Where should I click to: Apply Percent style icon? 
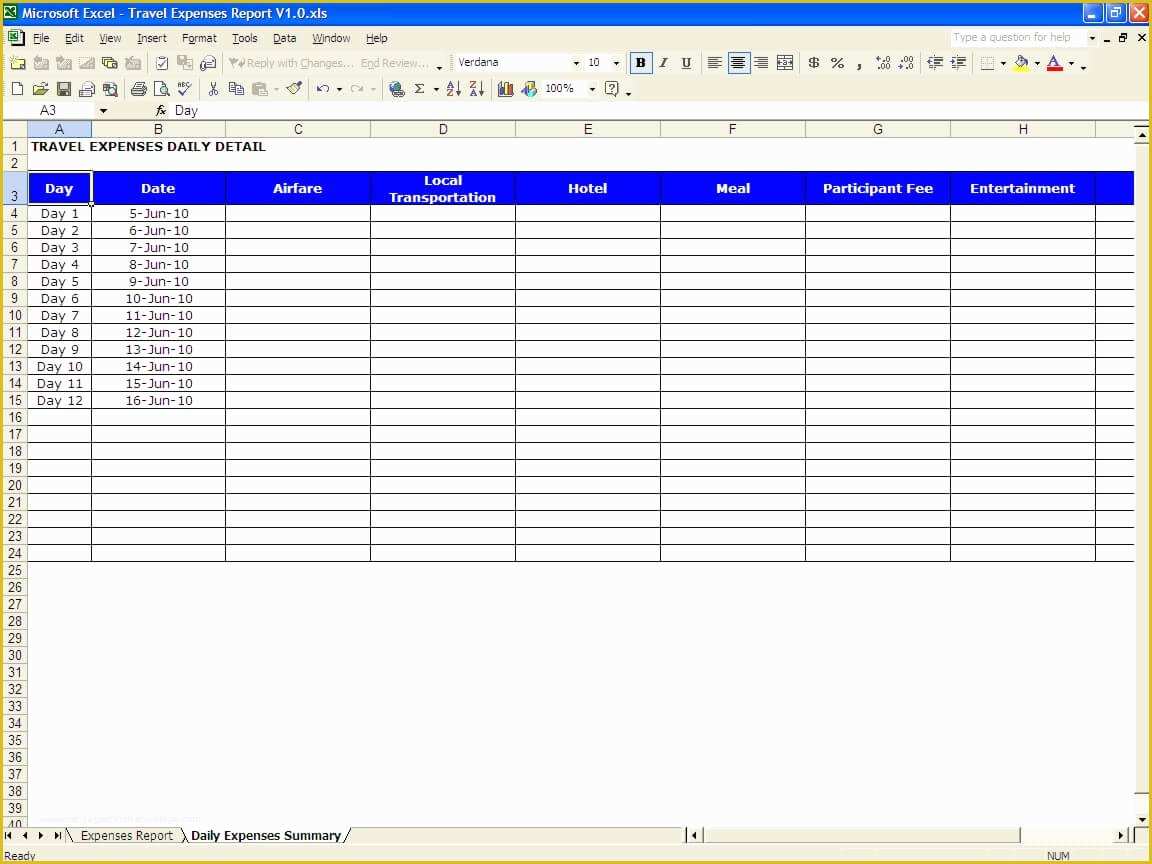[838, 63]
